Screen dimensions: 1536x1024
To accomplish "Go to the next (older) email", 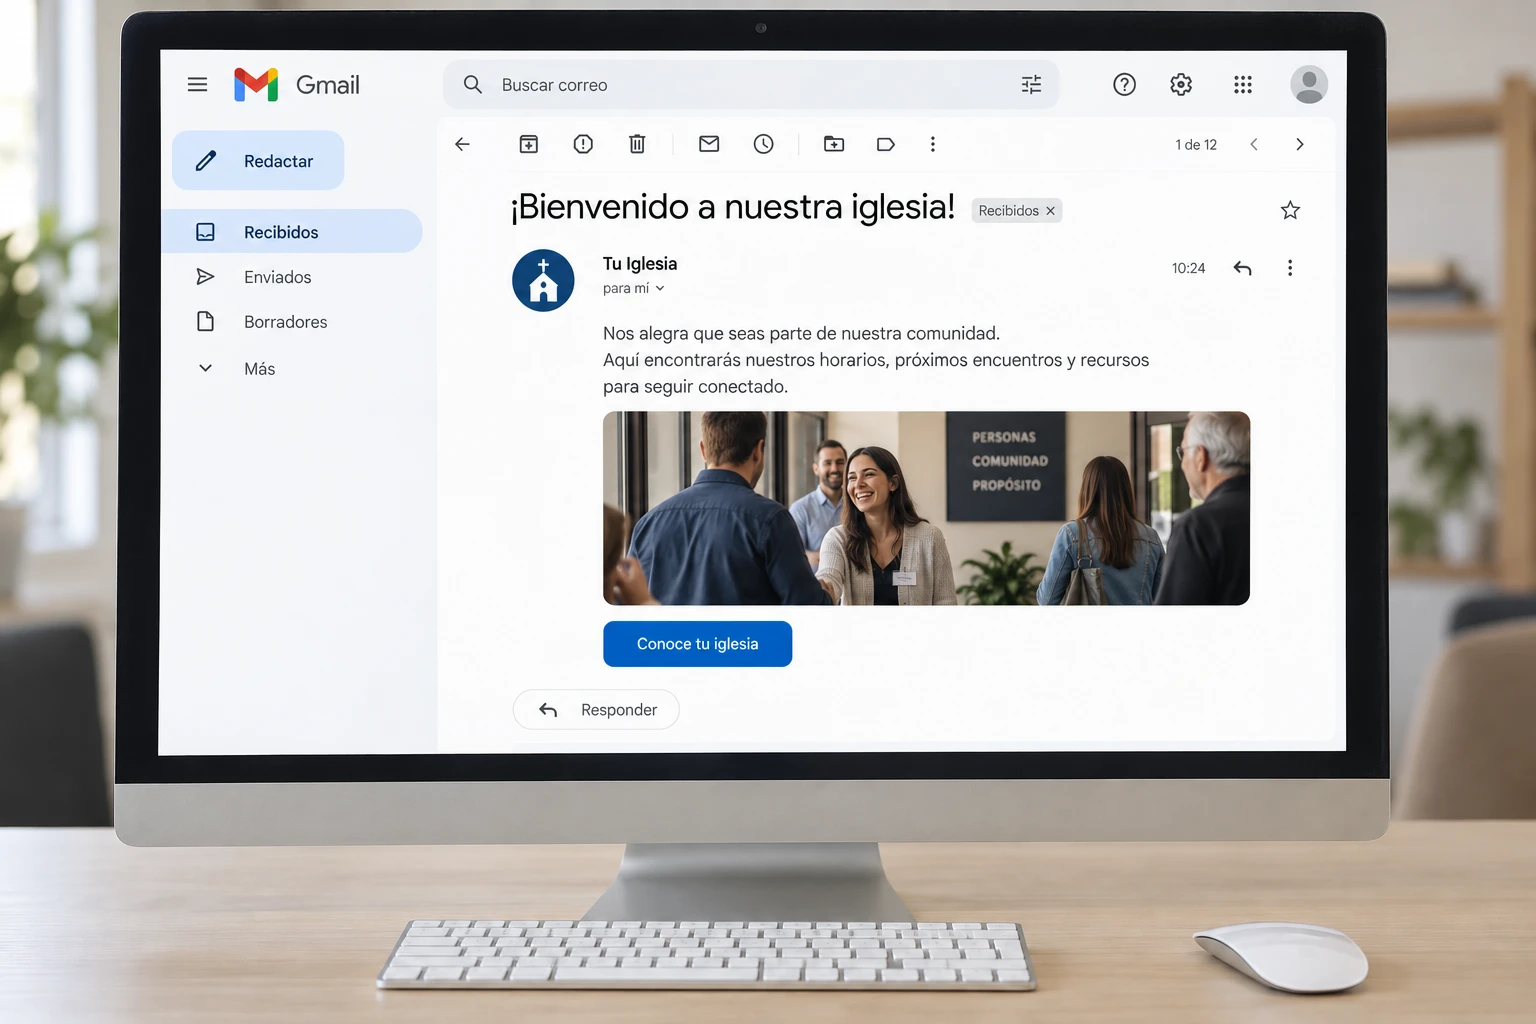I will (x=1300, y=144).
